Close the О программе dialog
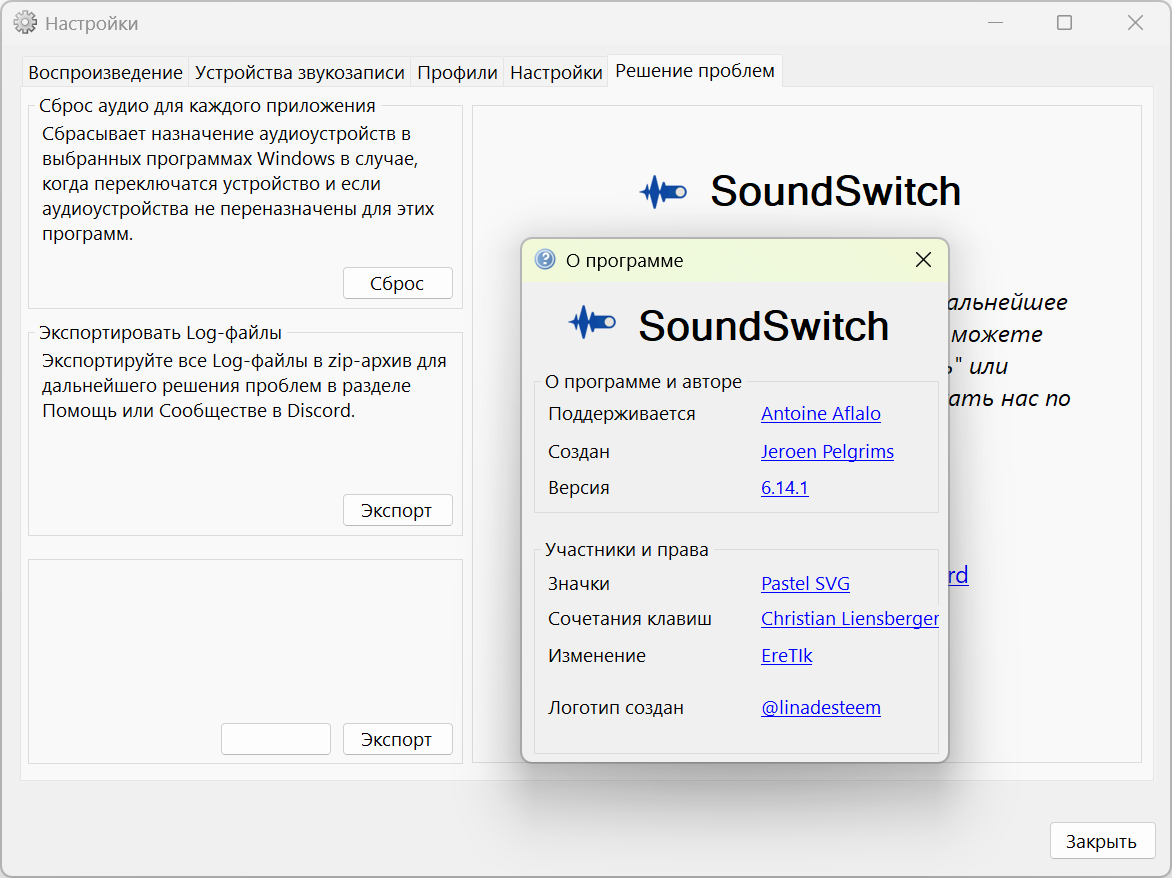This screenshot has width=1172, height=878. coord(923,259)
